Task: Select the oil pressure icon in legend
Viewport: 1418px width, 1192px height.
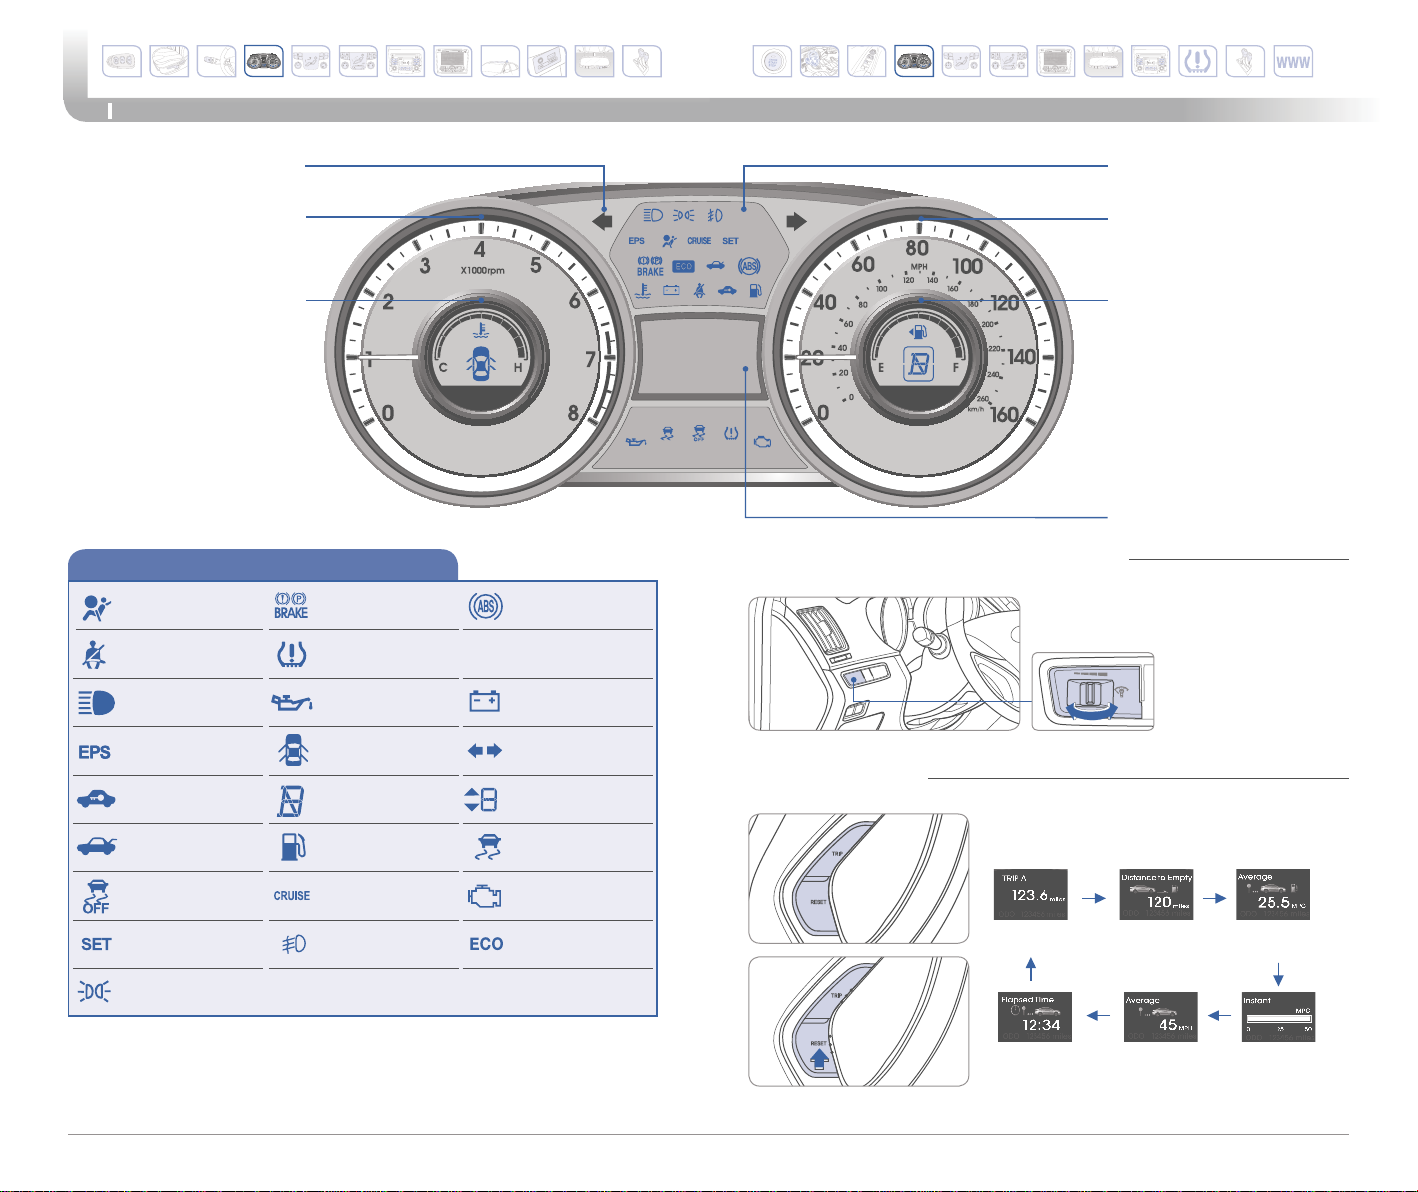Action: [x=291, y=703]
